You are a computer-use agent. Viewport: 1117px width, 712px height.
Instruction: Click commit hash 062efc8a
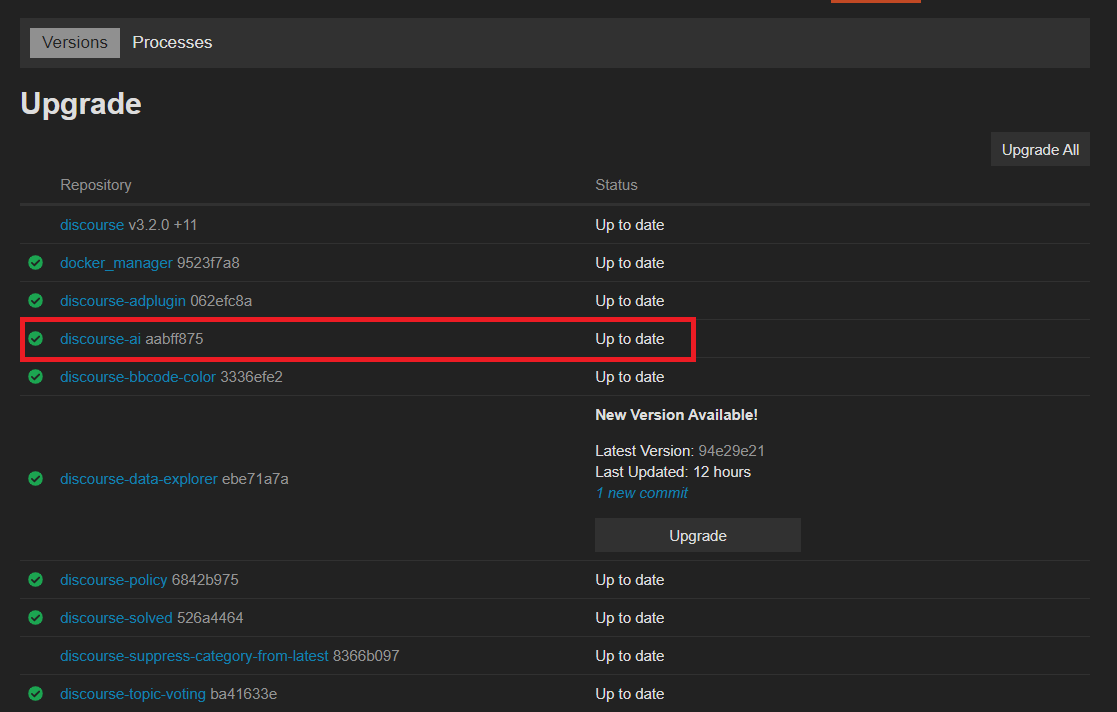pos(221,301)
